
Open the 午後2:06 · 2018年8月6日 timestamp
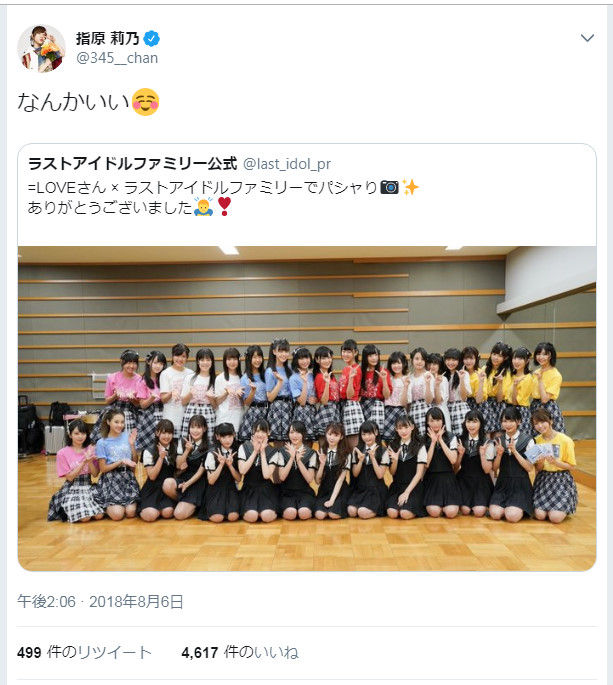tap(100, 602)
